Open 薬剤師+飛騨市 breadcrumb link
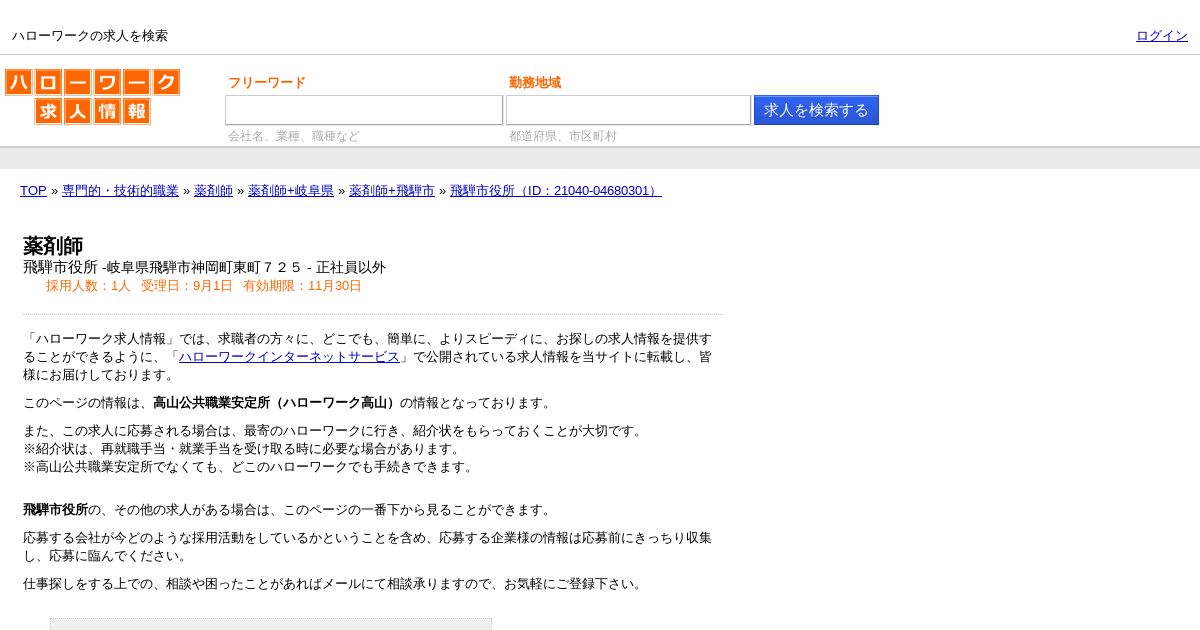1200x630 pixels. (x=392, y=191)
